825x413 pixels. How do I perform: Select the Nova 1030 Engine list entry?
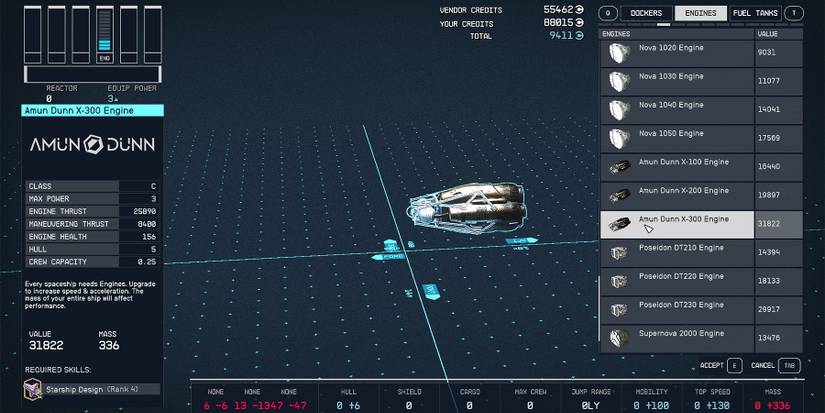click(677, 81)
